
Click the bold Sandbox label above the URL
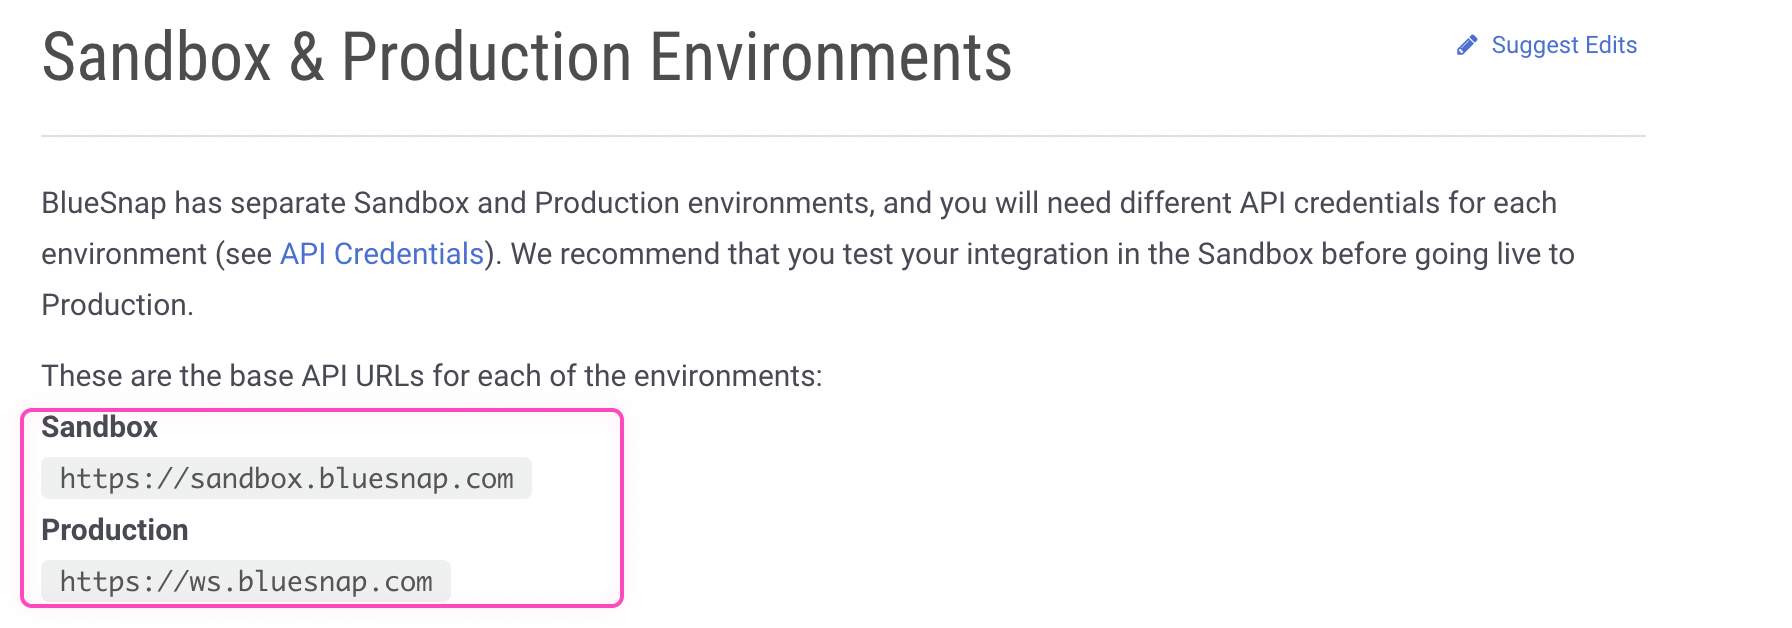coord(99,427)
